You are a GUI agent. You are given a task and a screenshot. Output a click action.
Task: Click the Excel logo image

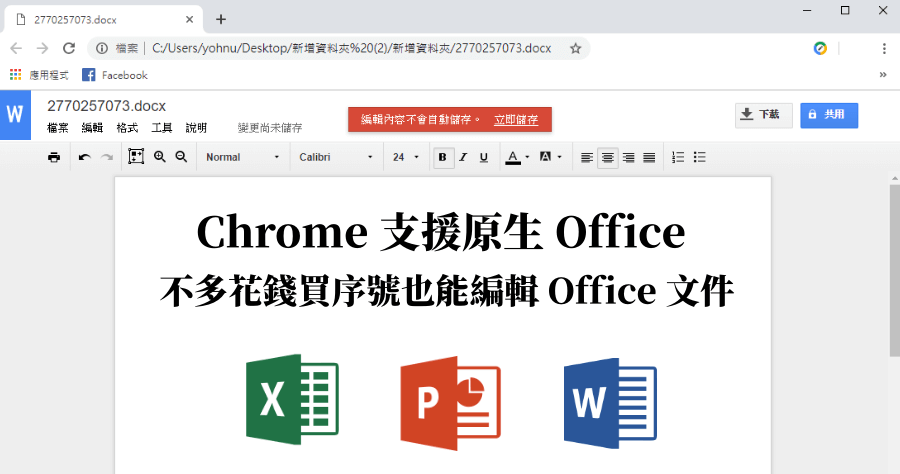pyautogui.click(x=292, y=399)
